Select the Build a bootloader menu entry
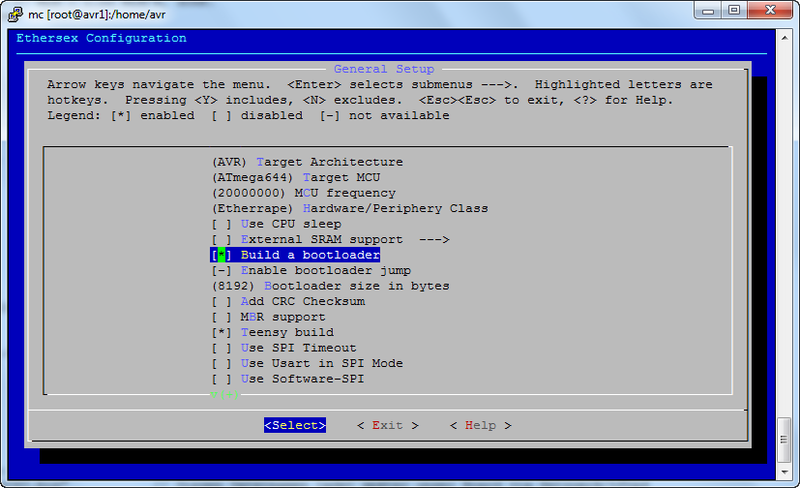This screenshot has width=800, height=488. coord(295,255)
